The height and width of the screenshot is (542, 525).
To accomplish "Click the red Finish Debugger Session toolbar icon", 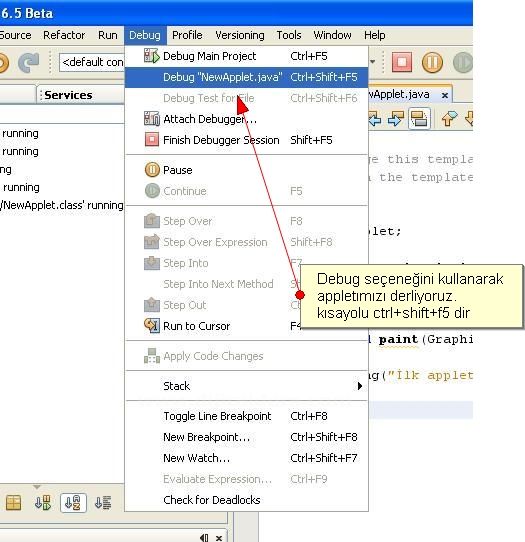I will [402, 62].
